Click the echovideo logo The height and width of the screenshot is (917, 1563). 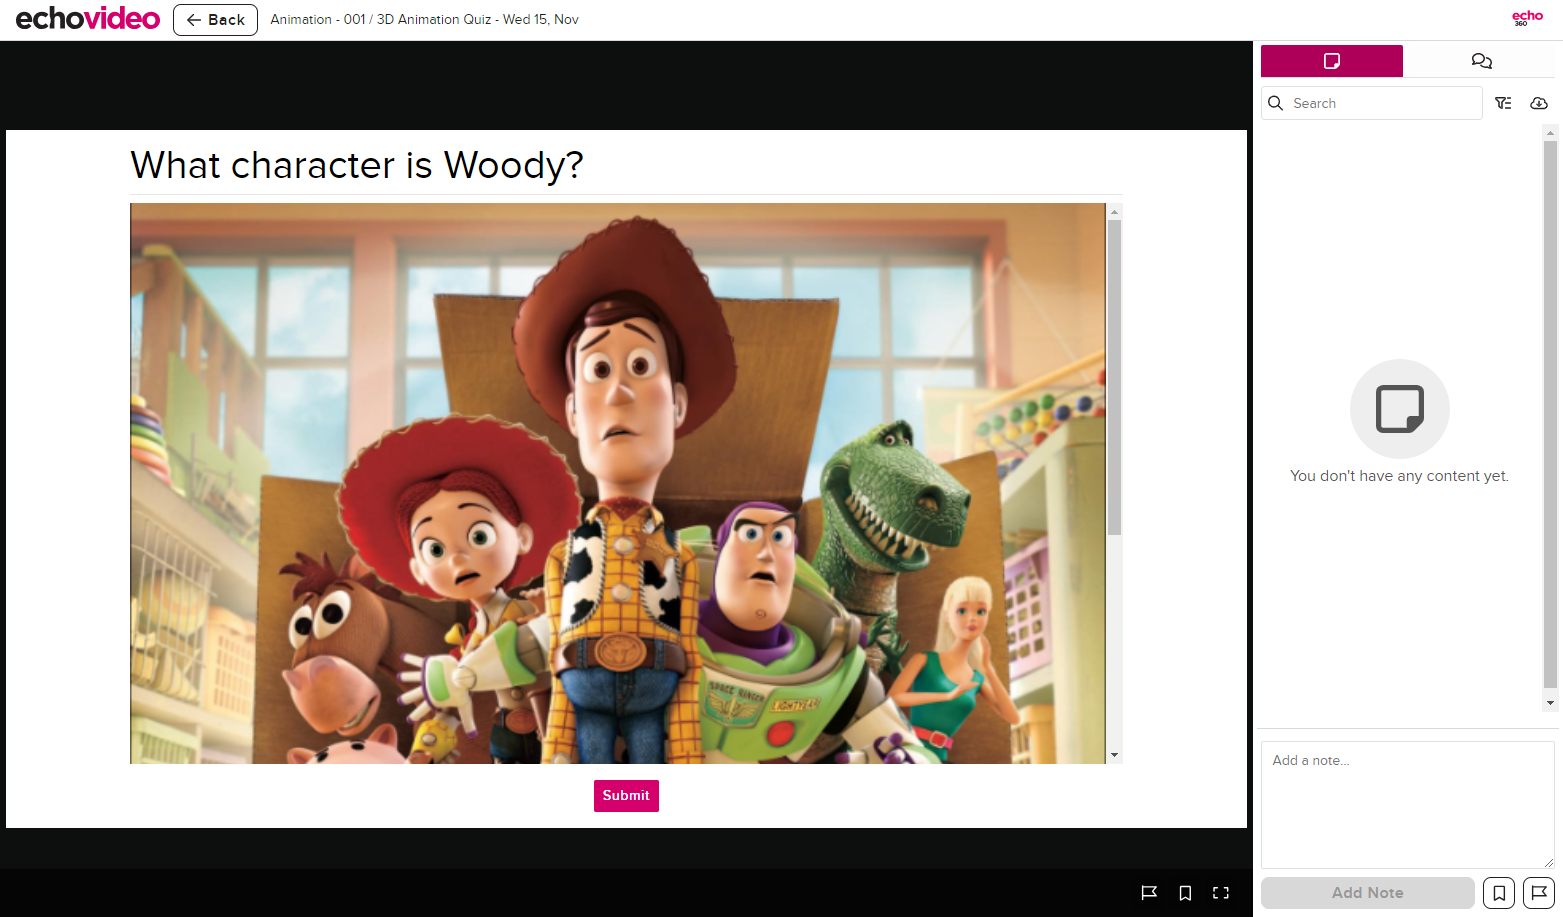88,19
